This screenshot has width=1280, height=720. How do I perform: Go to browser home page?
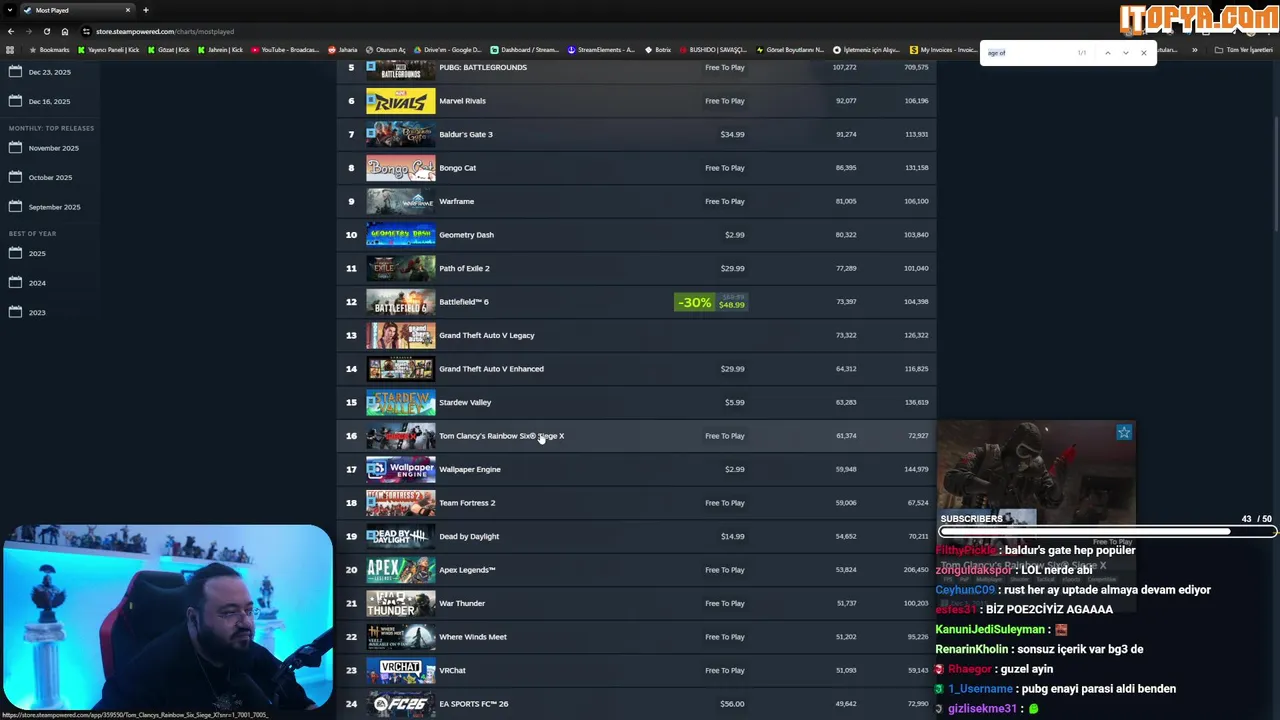[65, 31]
